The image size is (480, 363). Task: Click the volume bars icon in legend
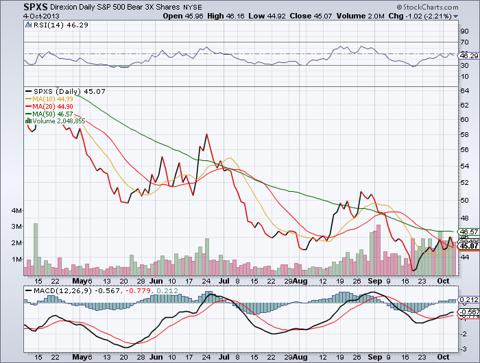28,121
